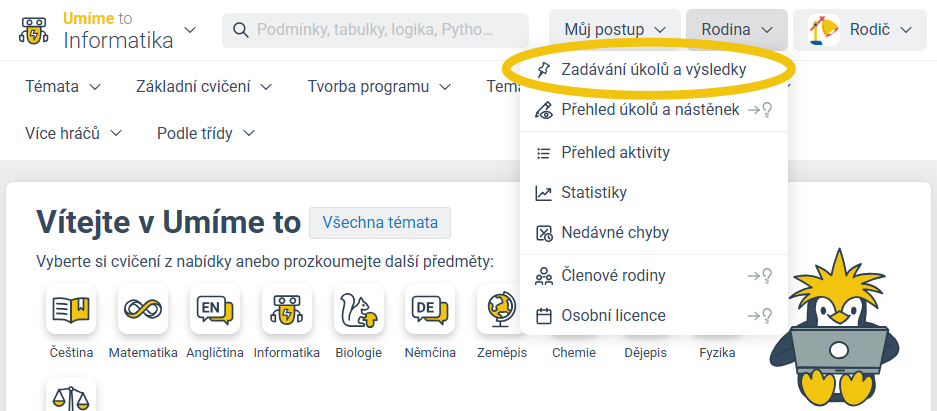Open the Matematika subject icon
This screenshot has width=937, height=411.
(143, 310)
